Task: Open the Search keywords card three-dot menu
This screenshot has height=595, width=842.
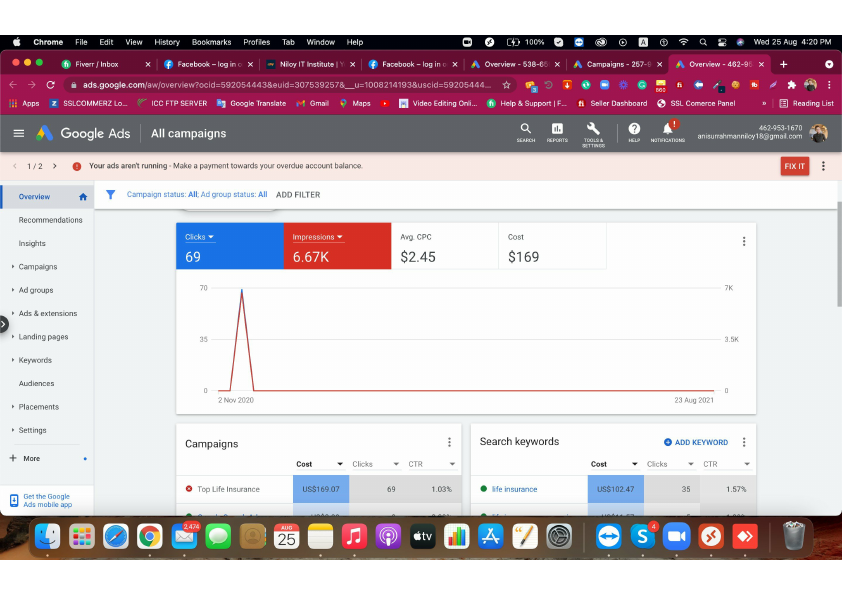Action: tap(744, 442)
